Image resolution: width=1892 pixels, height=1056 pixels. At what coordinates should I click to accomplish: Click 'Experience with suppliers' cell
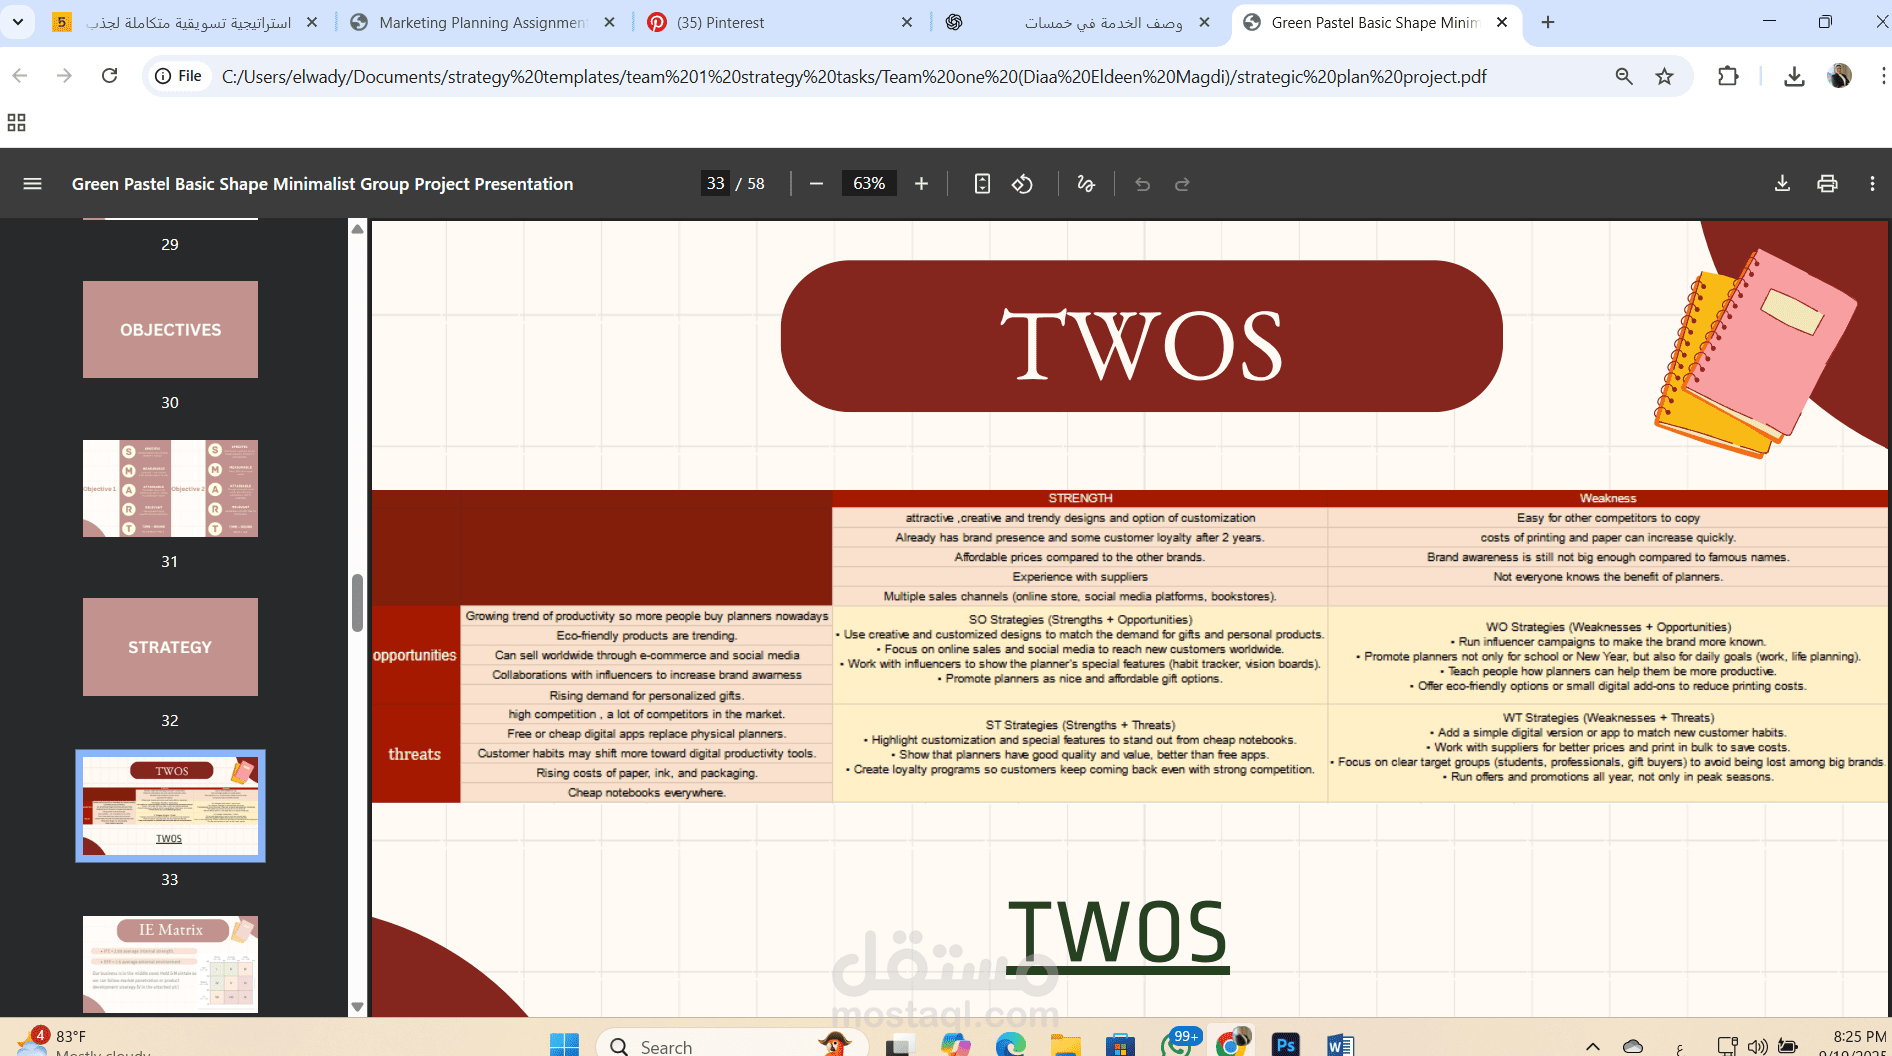point(1080,577)
